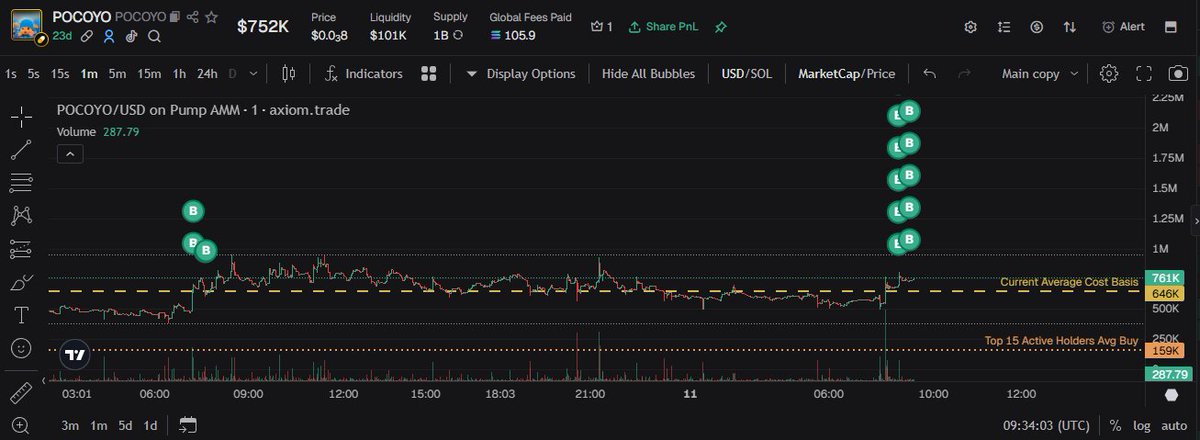Hide all bubbles on the chart
Image resolution: width=1200 pixels, height=440 pixels.
(x=648, y=73)
